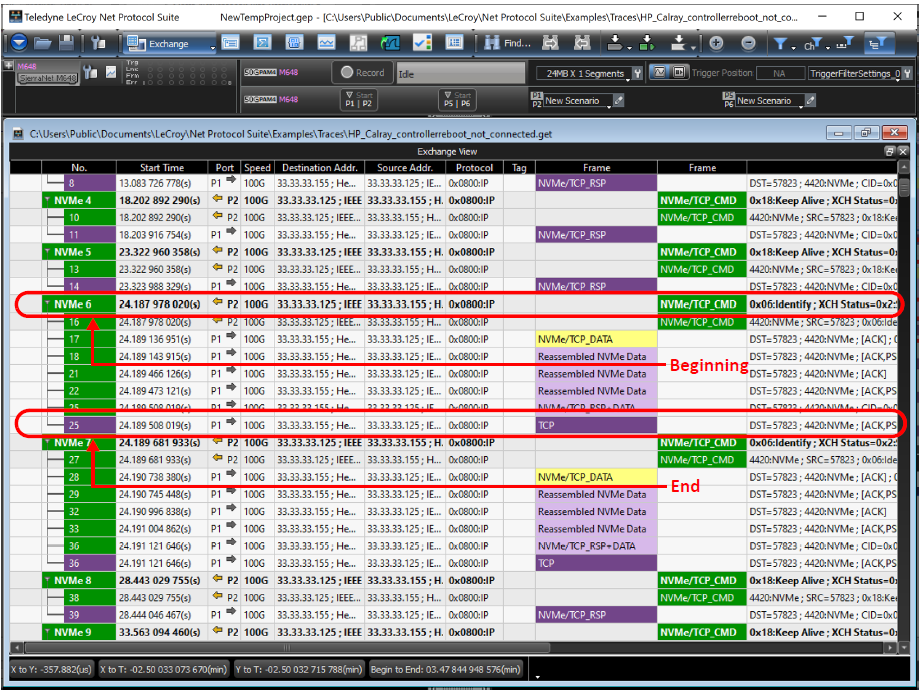Click the Record button
The image size is (920, 691).
(362, 72)
